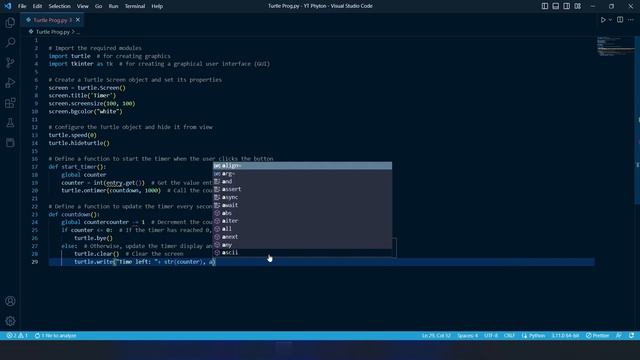Open the editor More Actions ellipsis
This screenshot has width=640, height=360.
point(631,20)
